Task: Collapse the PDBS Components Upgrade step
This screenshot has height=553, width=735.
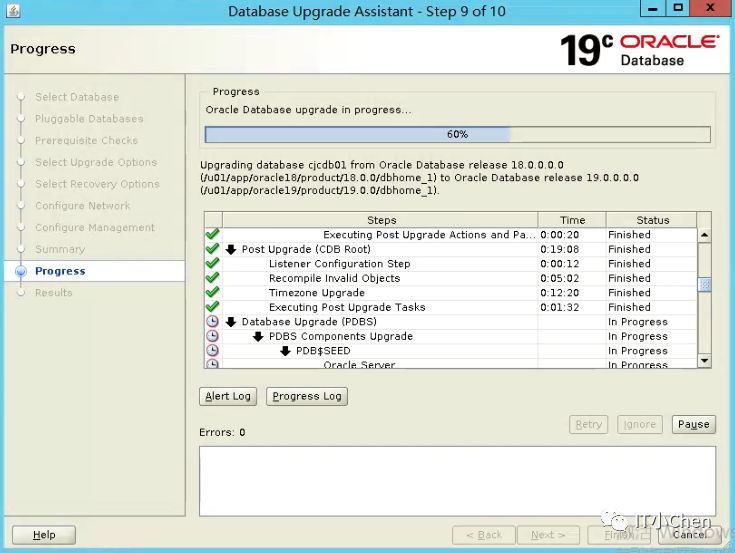Action: coord(258,336)
